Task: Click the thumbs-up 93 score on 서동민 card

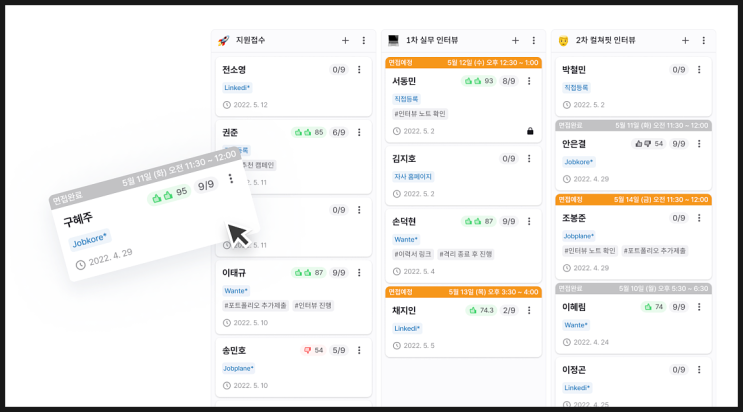Action: click(479, 81)
